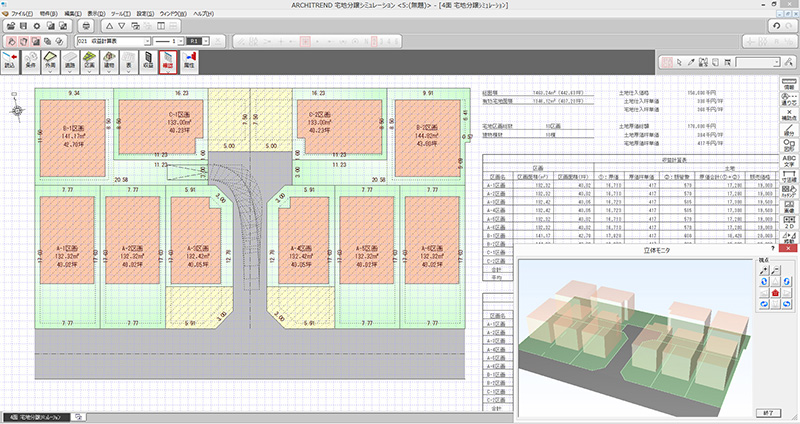800x424 pixels.
Task: Select the red highlighted 確認 tool
Action: [168, 61]
